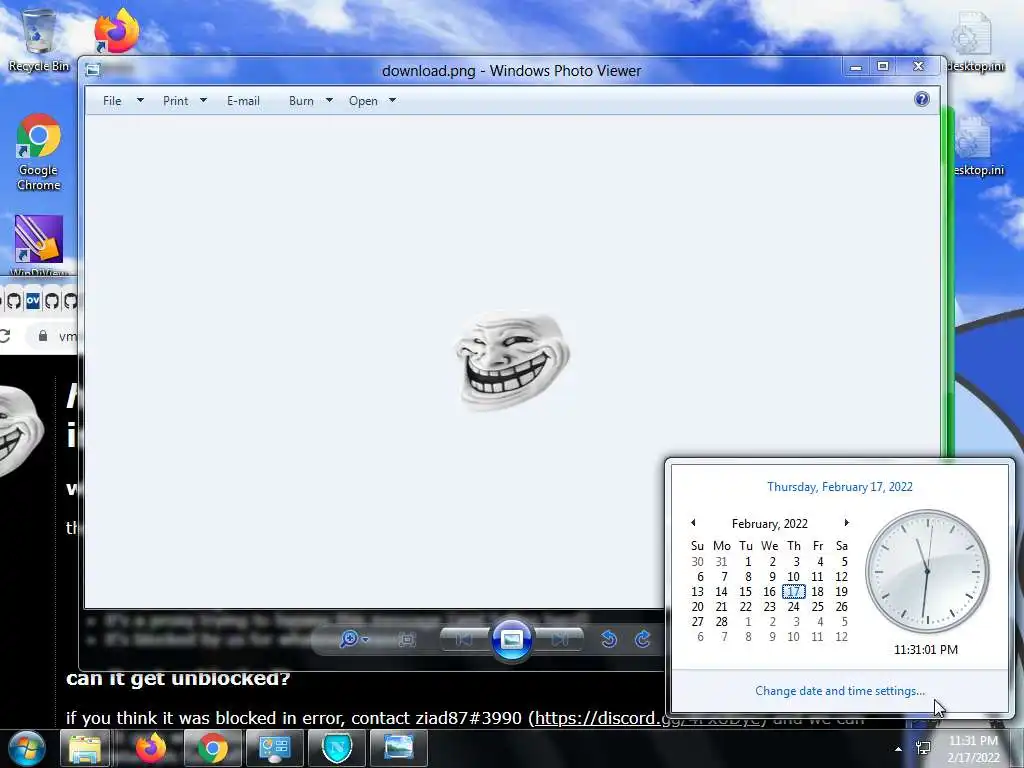Open 'Change date and time settings...'
This screenshot has height=768, width=1024.
click(840, 691)
